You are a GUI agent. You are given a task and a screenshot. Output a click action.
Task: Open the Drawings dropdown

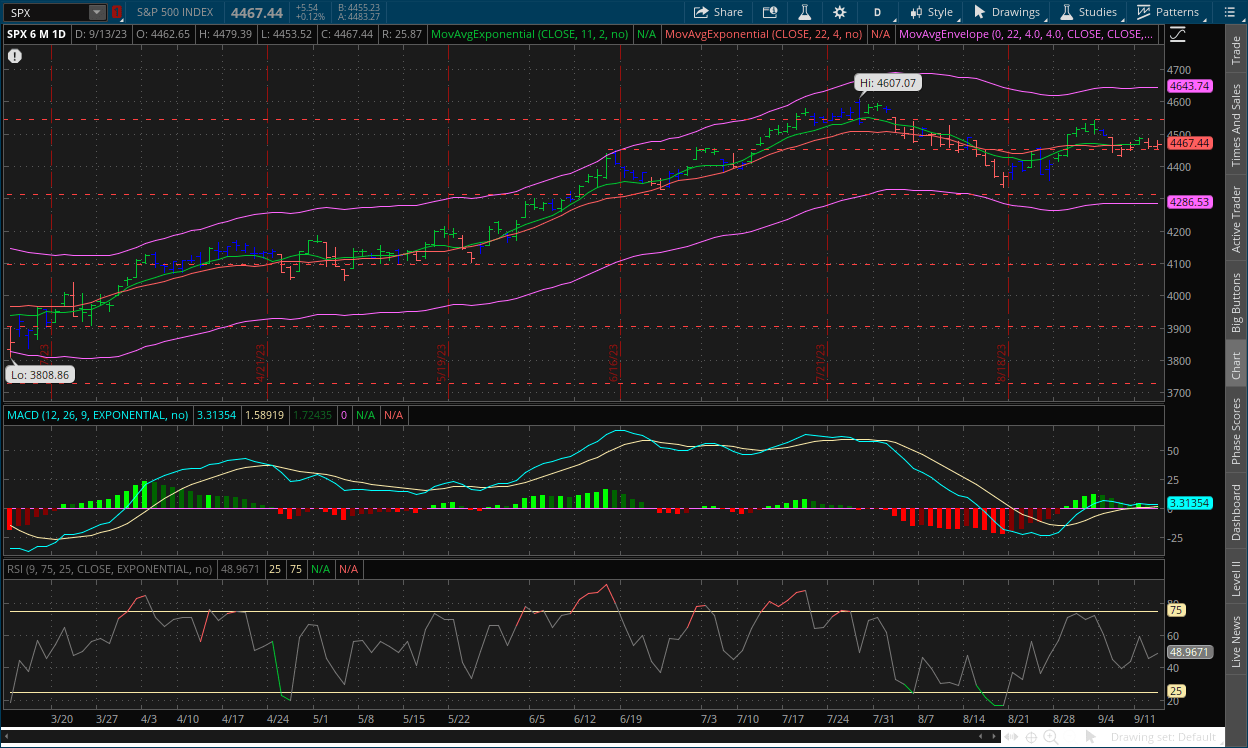(1007, 12)
